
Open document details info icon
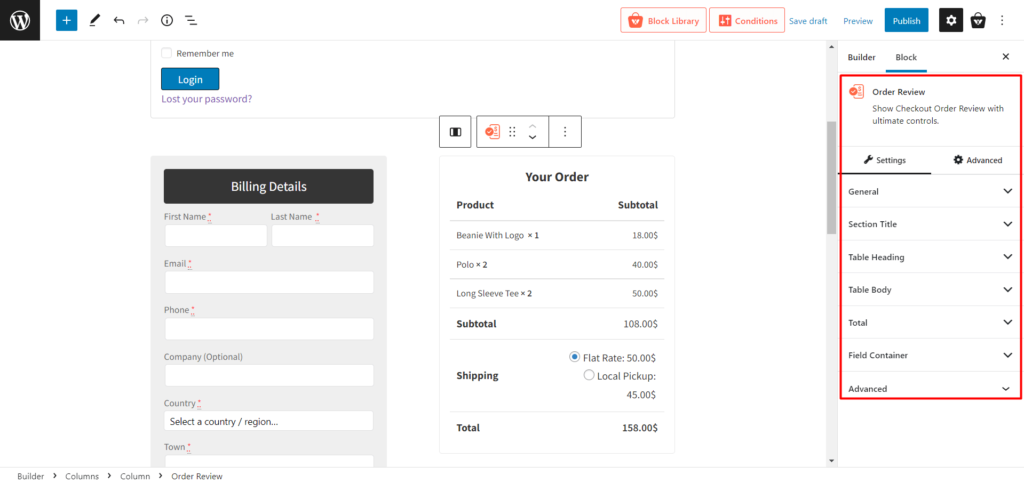click(x=167, y=21)
